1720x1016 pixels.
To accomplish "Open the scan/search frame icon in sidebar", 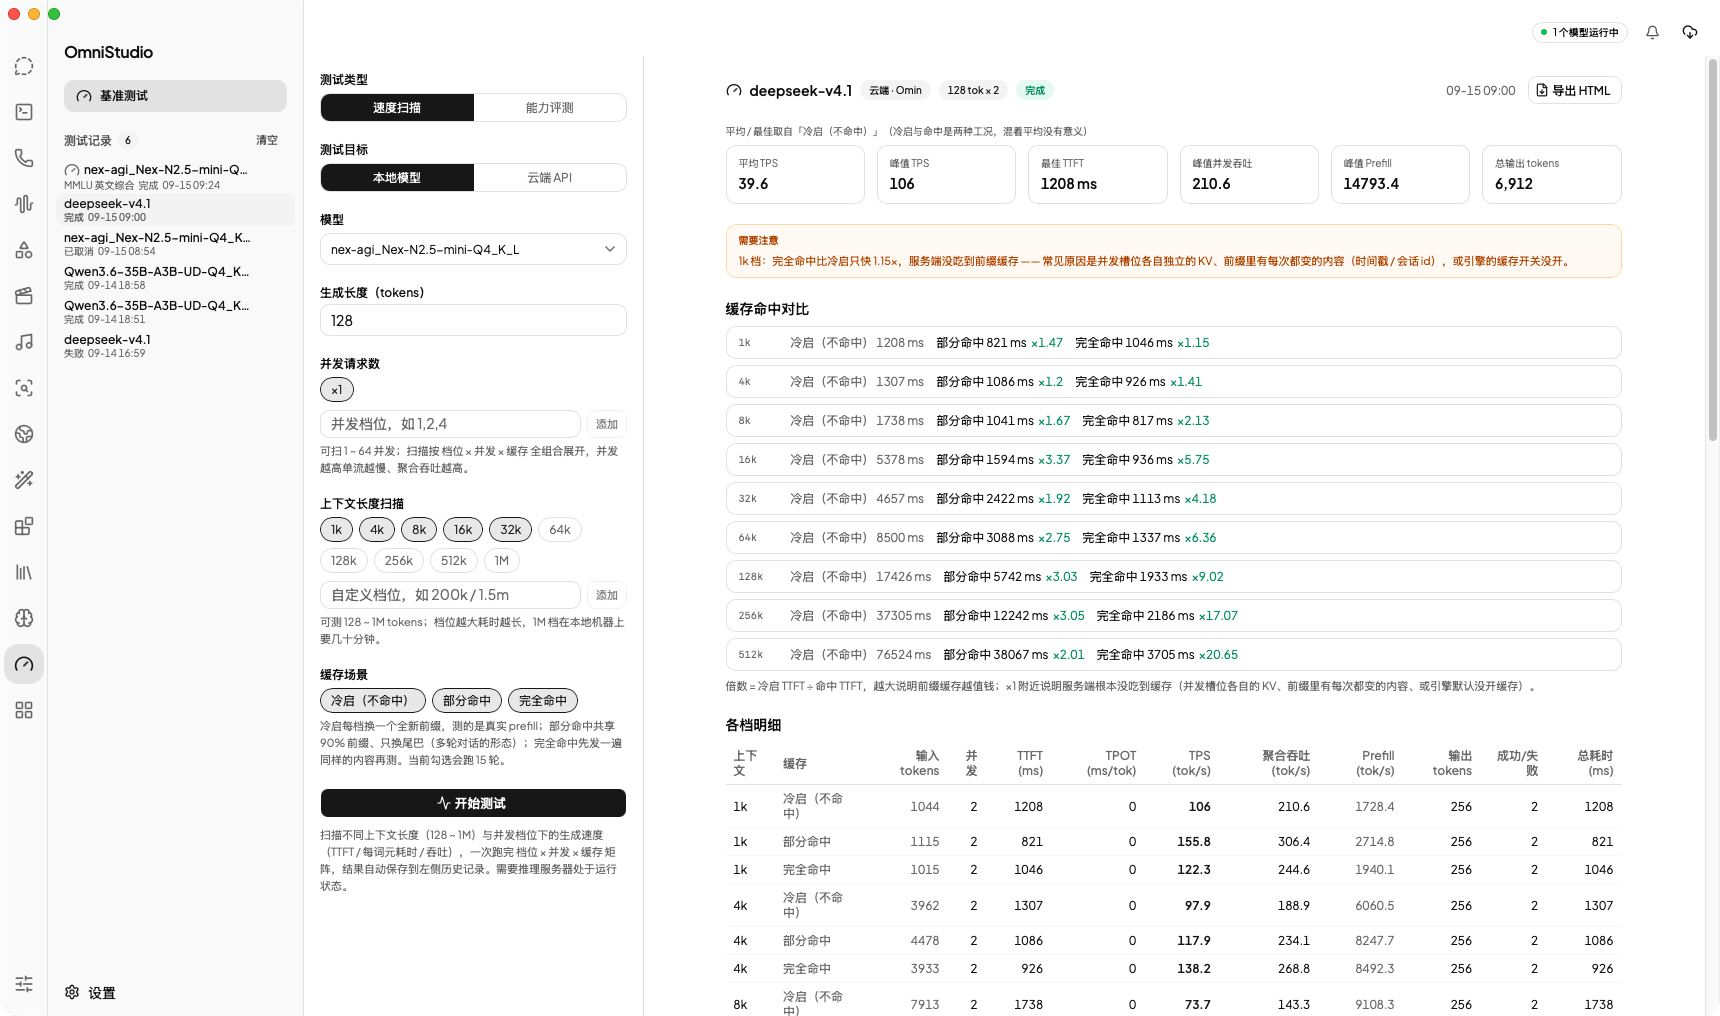I will click(x=24, y=388).
